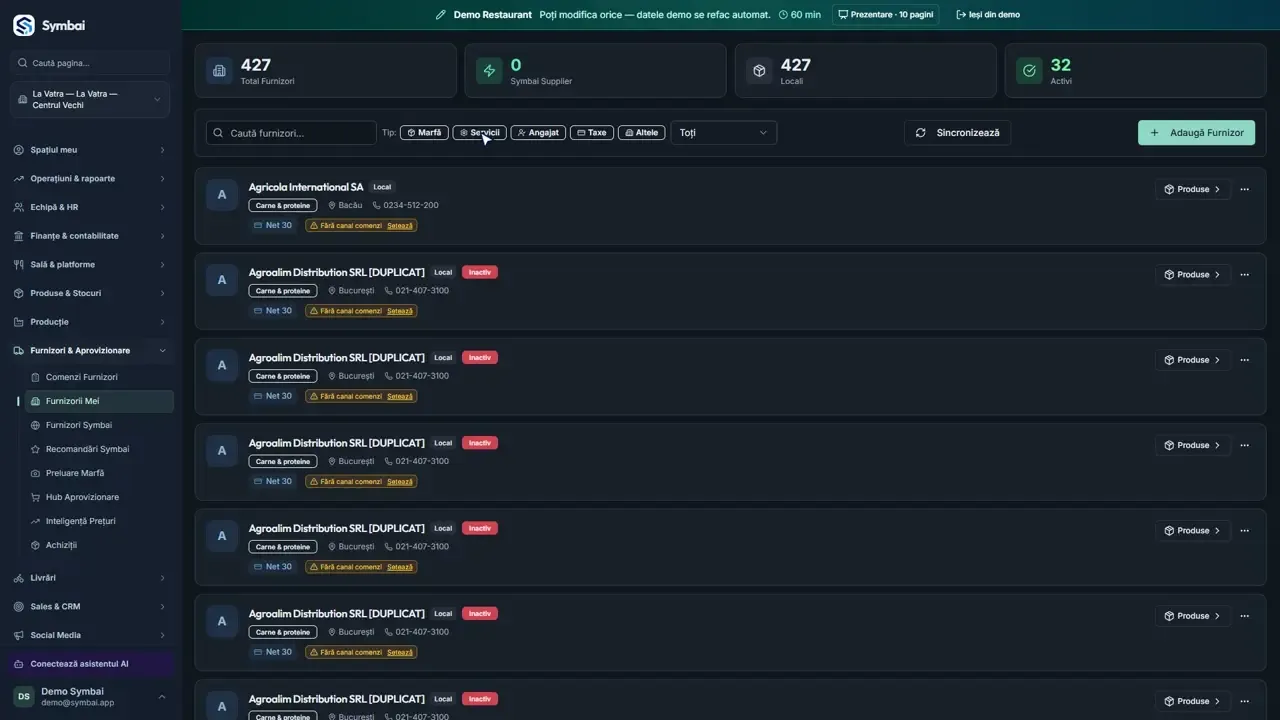
Task: Click the Activi checkmark icon
Action: point(1029,71)
